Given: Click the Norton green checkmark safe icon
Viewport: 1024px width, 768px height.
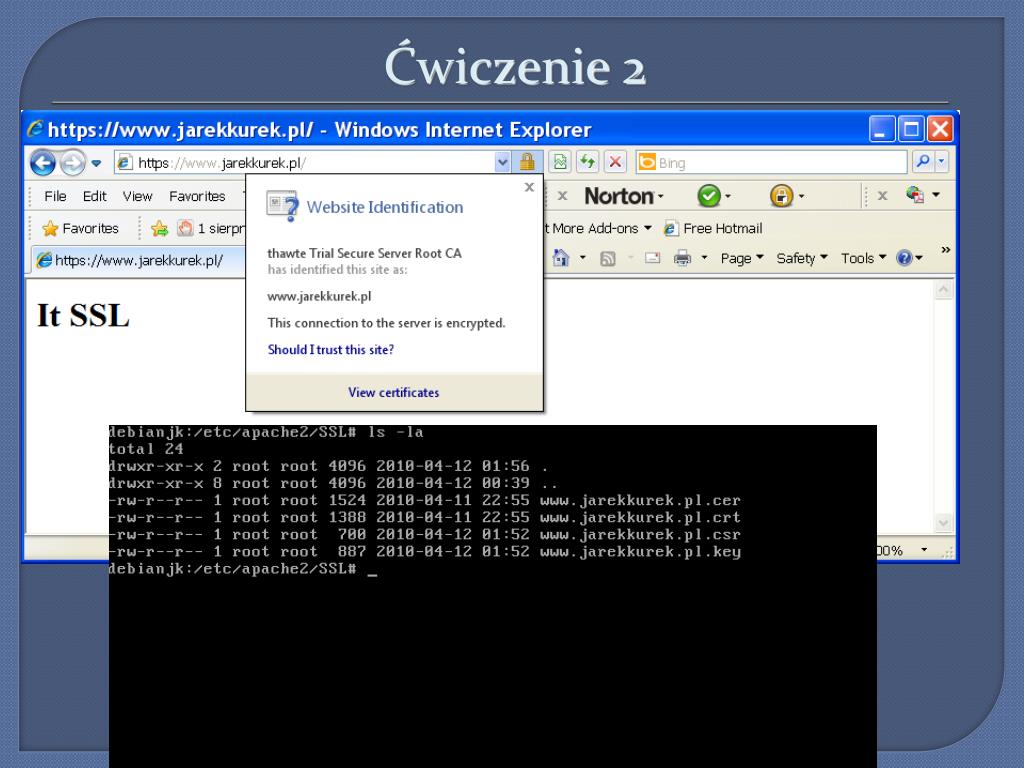Looking at the screenshot, I should coord(709,195).
